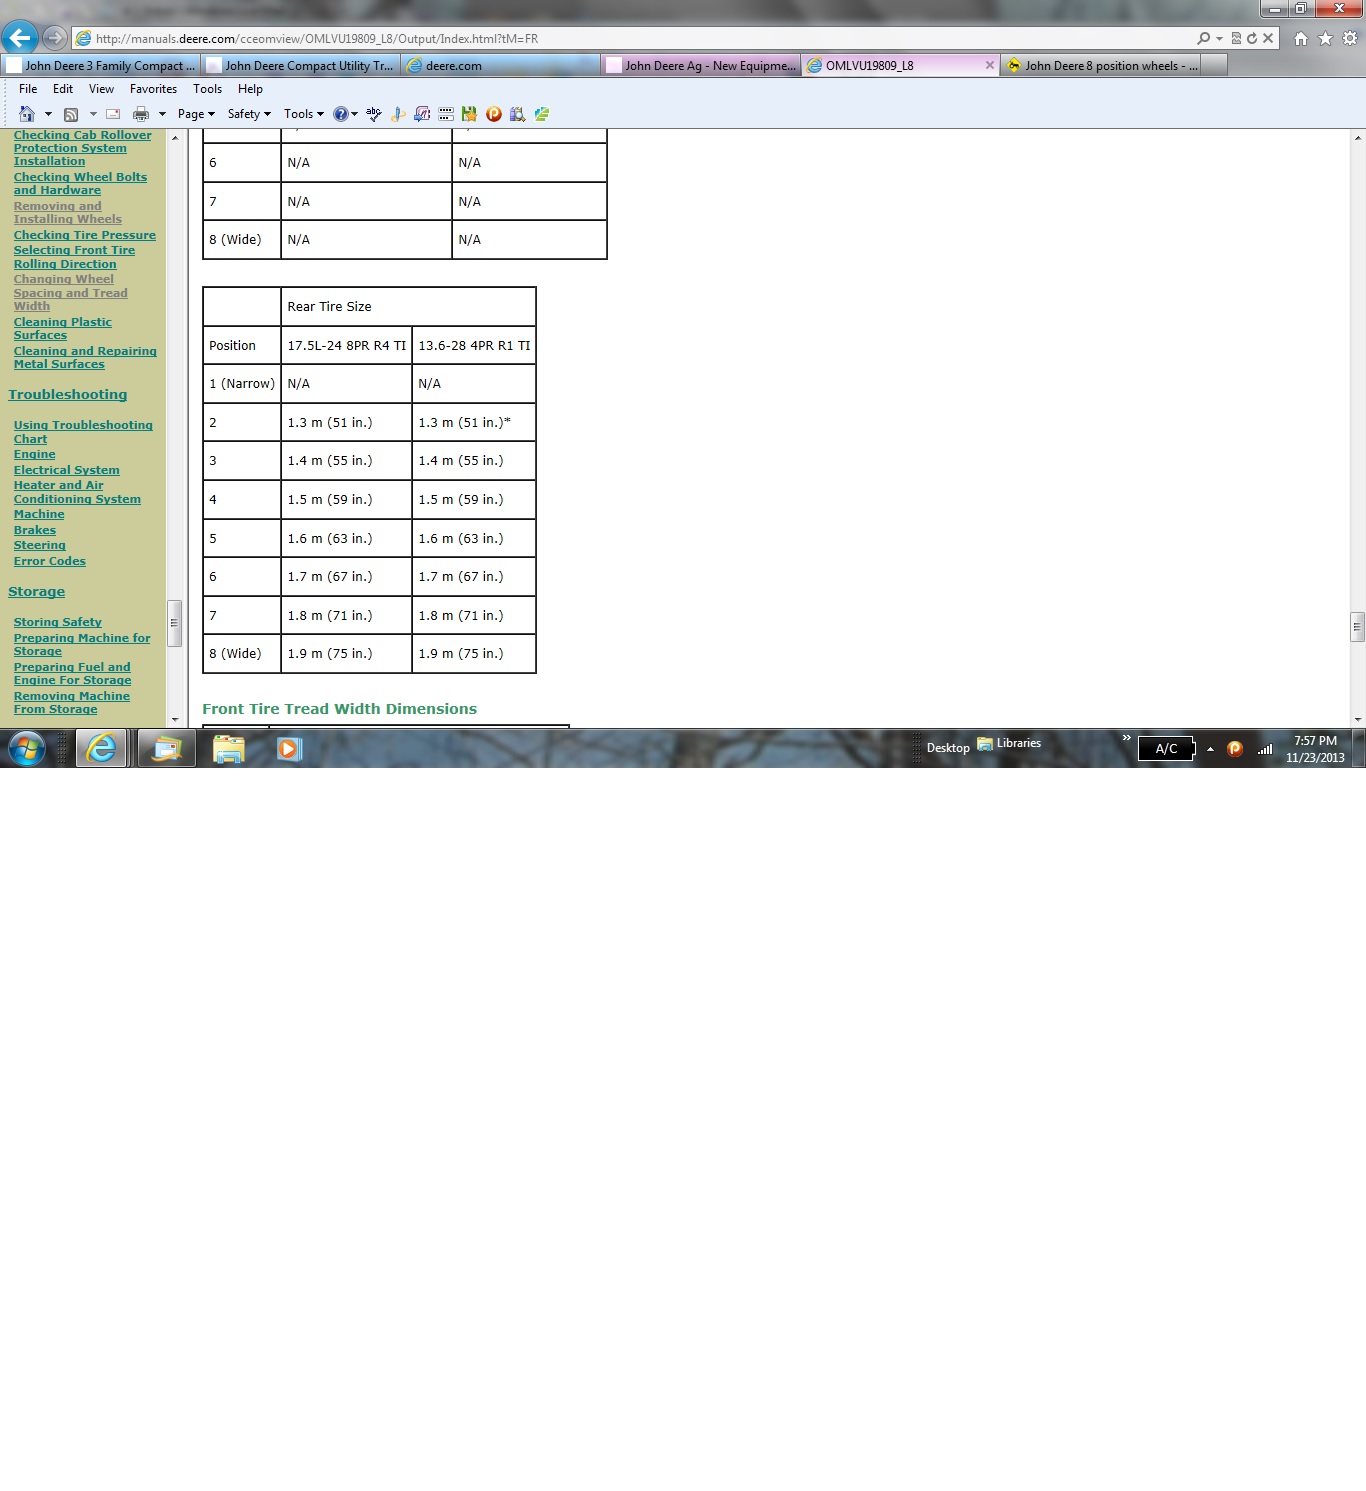Viewport: 1366px width, 1491px height.
Task: Open the Favorites menu in menu bar
Action: (153, 89)
